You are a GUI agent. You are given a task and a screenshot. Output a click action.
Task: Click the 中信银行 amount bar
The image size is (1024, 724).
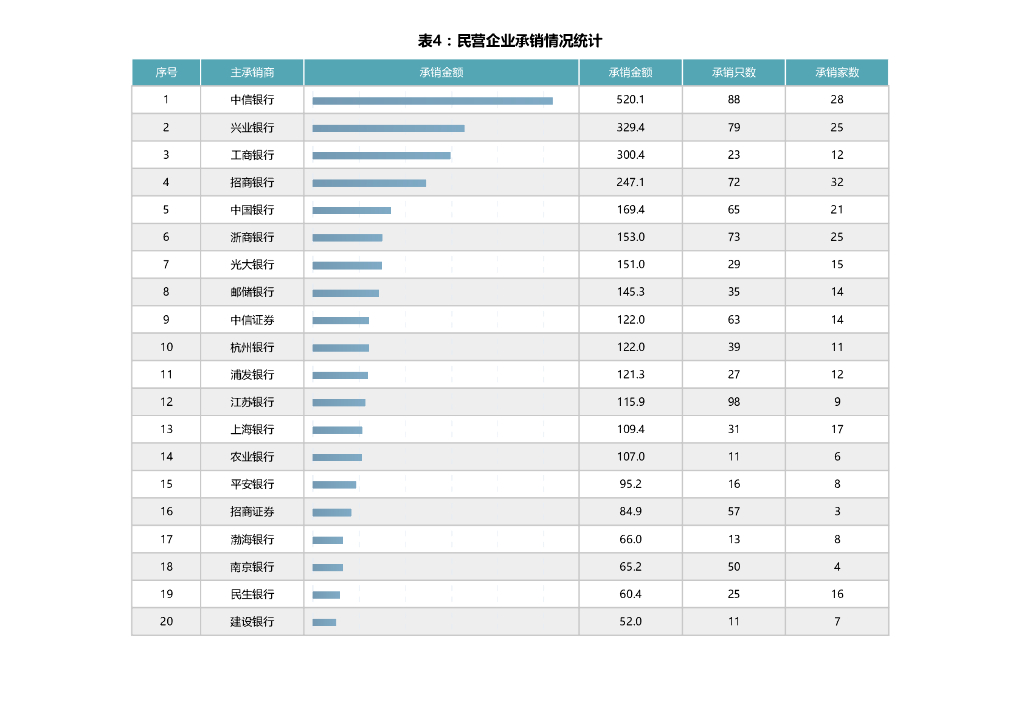pyautogui.click(x=432, y=101)
